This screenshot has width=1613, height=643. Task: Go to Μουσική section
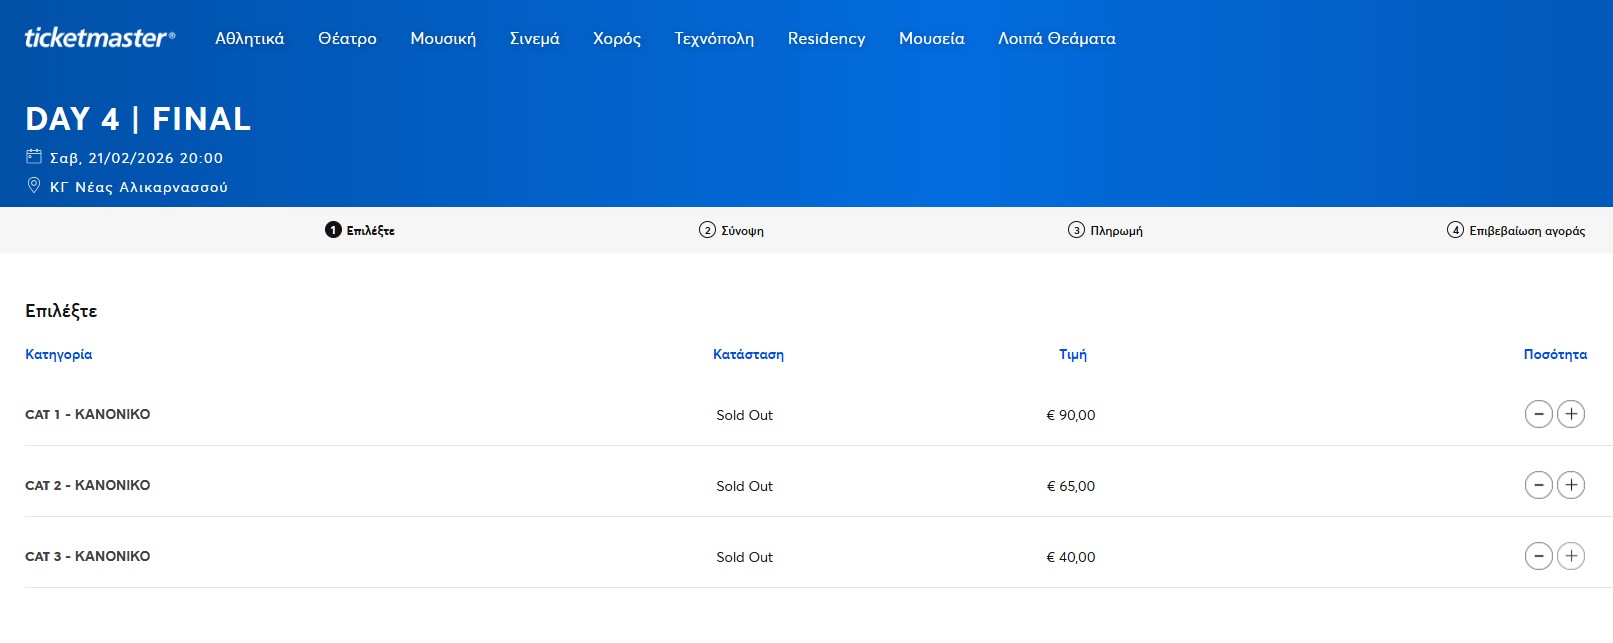(x=443, y=39)
